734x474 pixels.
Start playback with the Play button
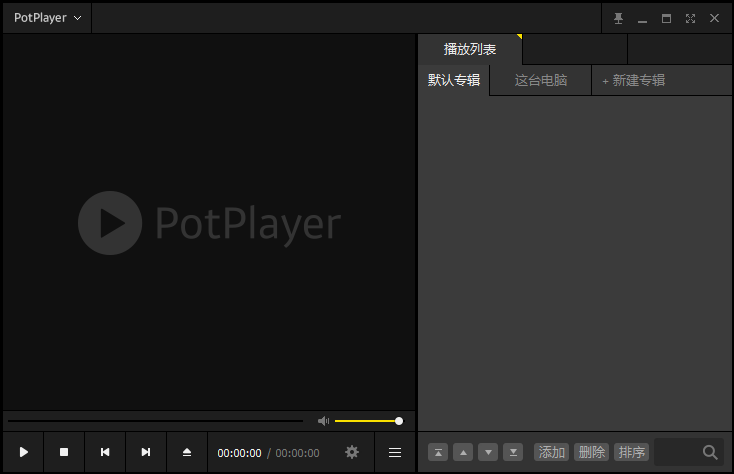coord(23,452)
